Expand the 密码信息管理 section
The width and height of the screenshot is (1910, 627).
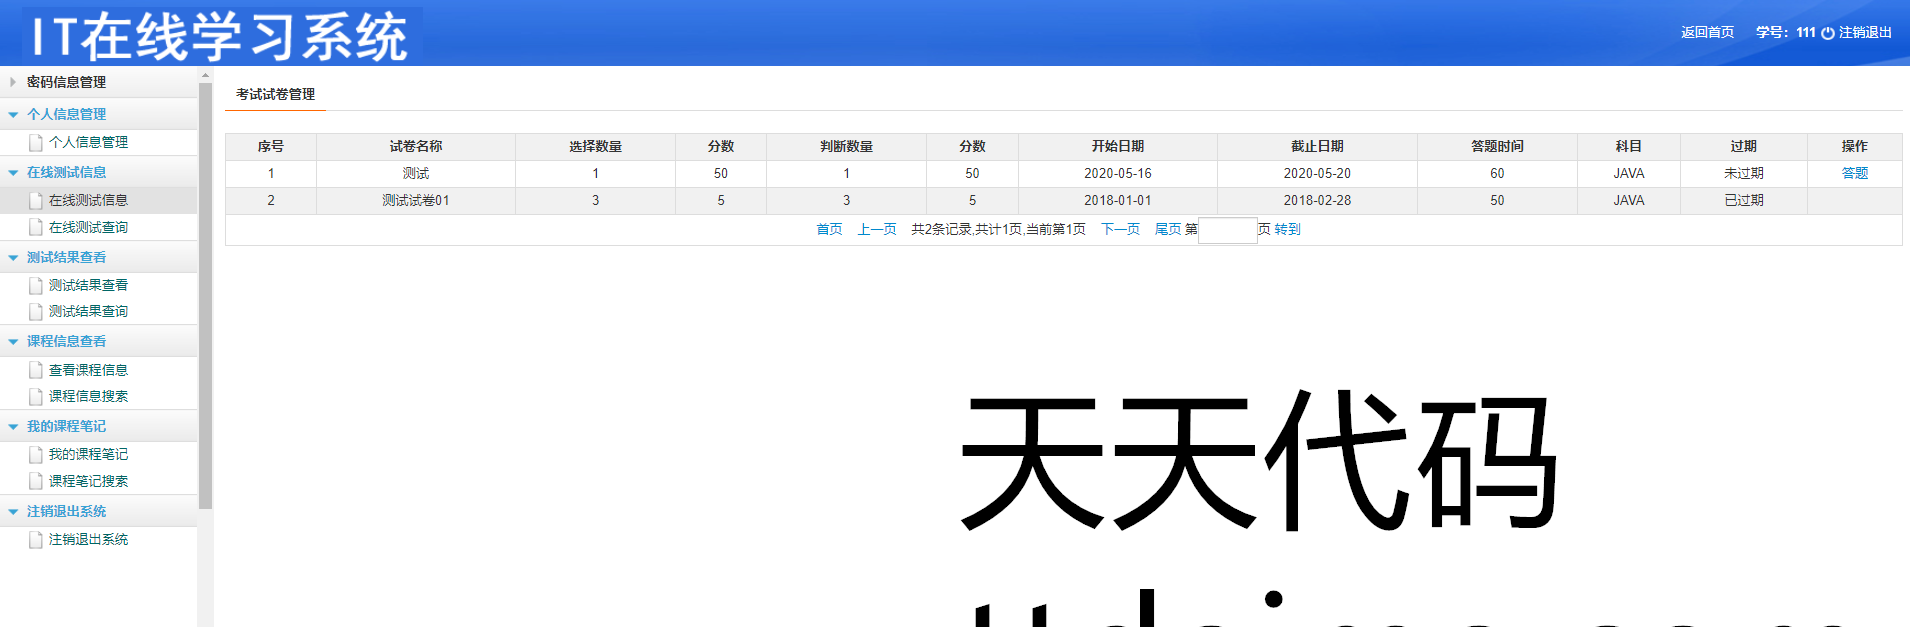pos(13,82)
